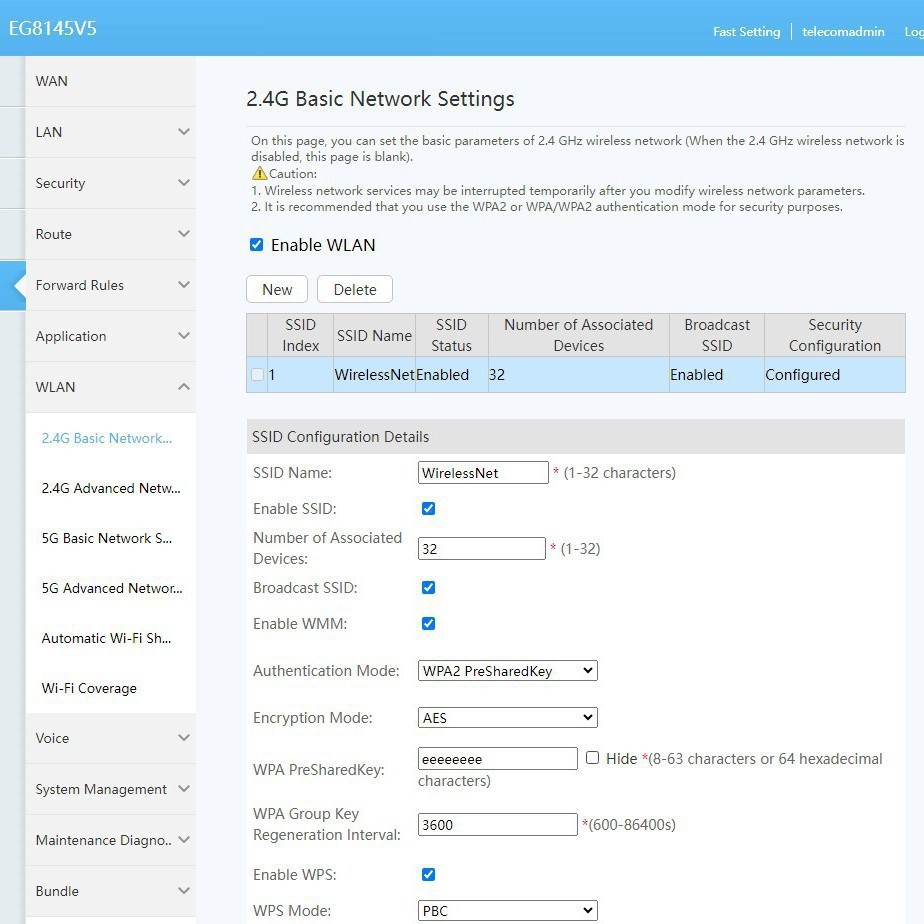Focus the WPA PreSharedKey field

coord(497,759)
